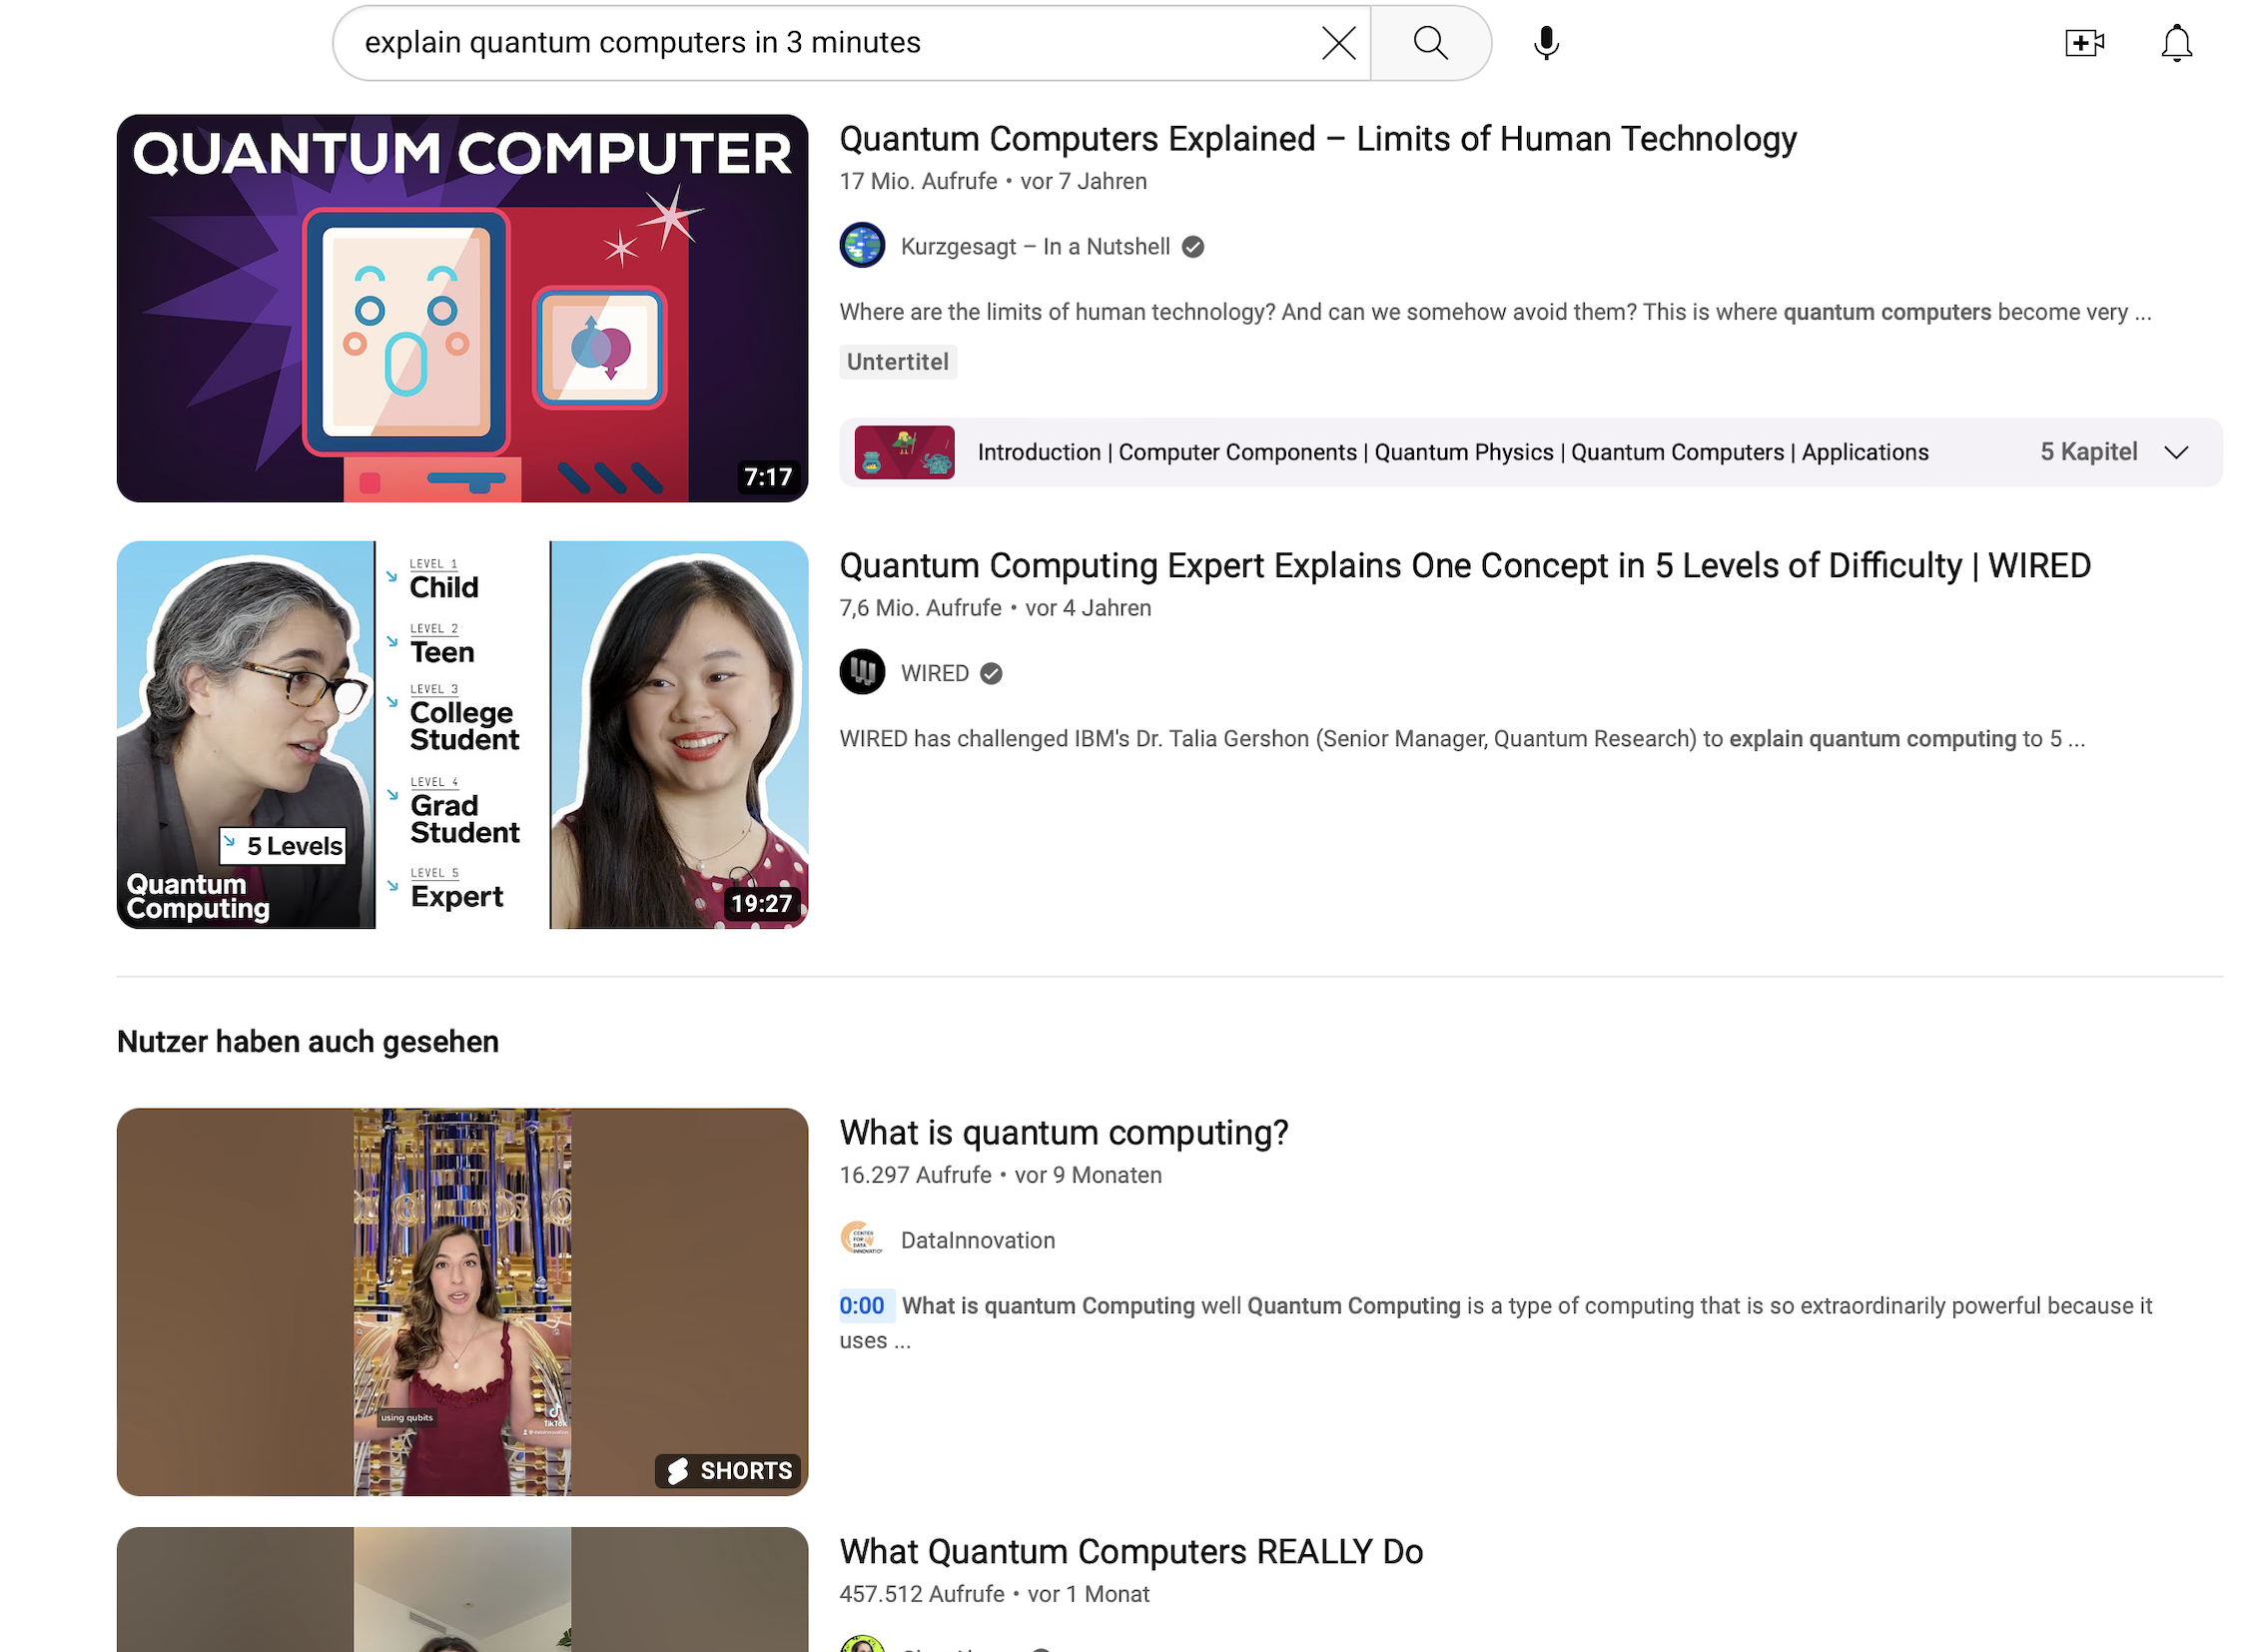Click the WIRED description about Dr. Talia Gershon

tap(1462, 739)
